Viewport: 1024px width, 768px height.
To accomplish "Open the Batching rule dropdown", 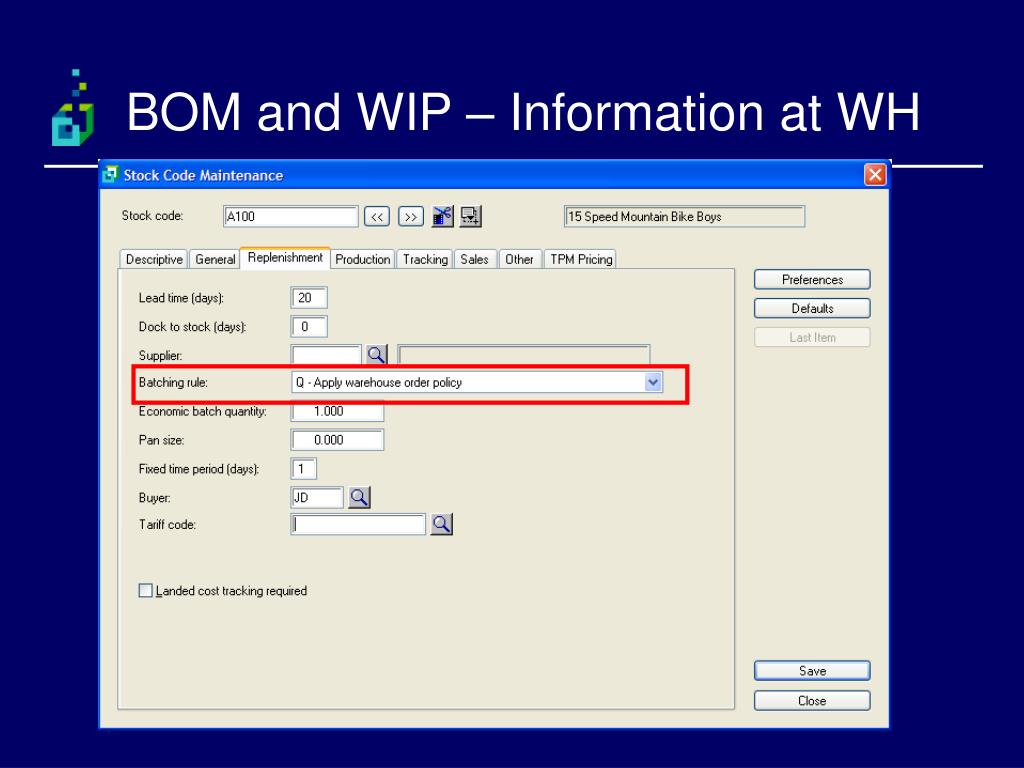I will click(x=652, y=383).
